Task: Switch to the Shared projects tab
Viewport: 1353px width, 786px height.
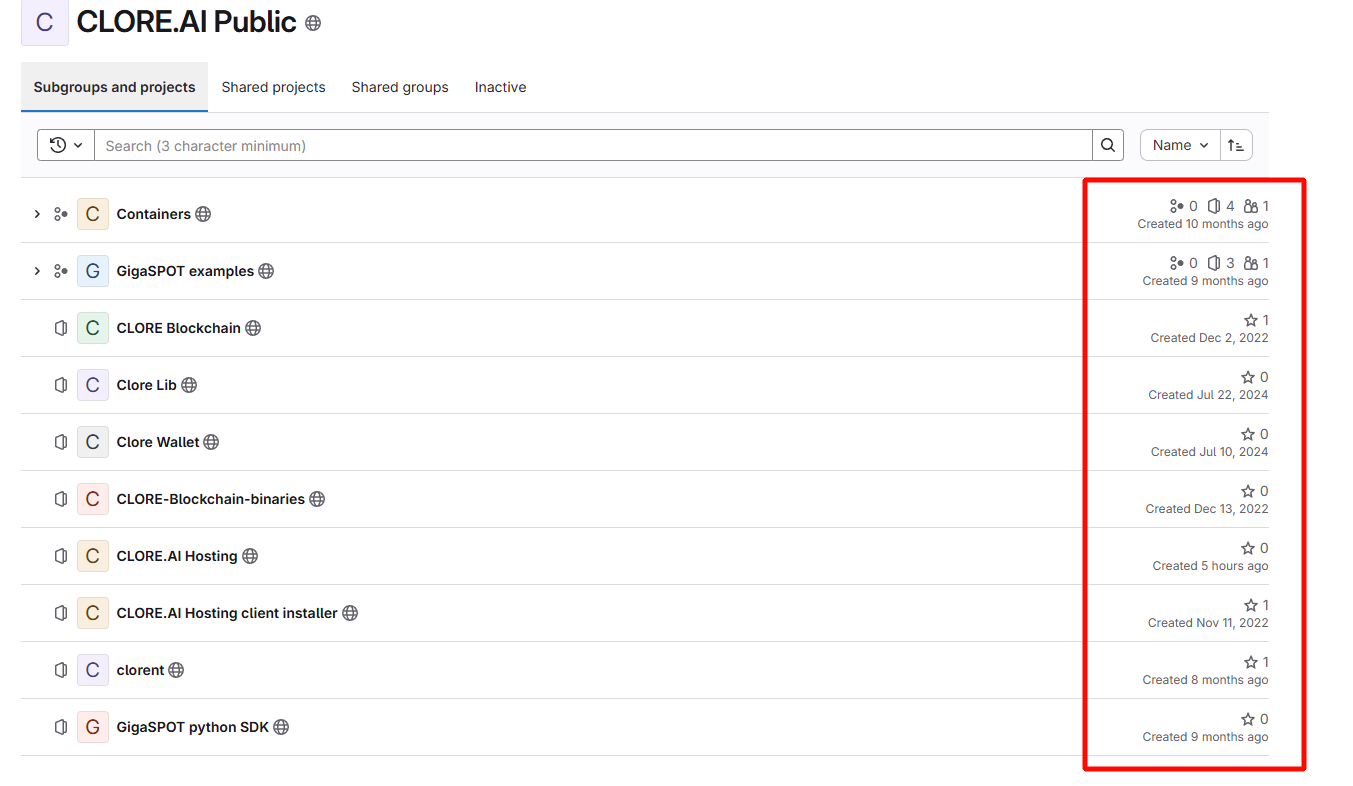Action: coord(273,87)
